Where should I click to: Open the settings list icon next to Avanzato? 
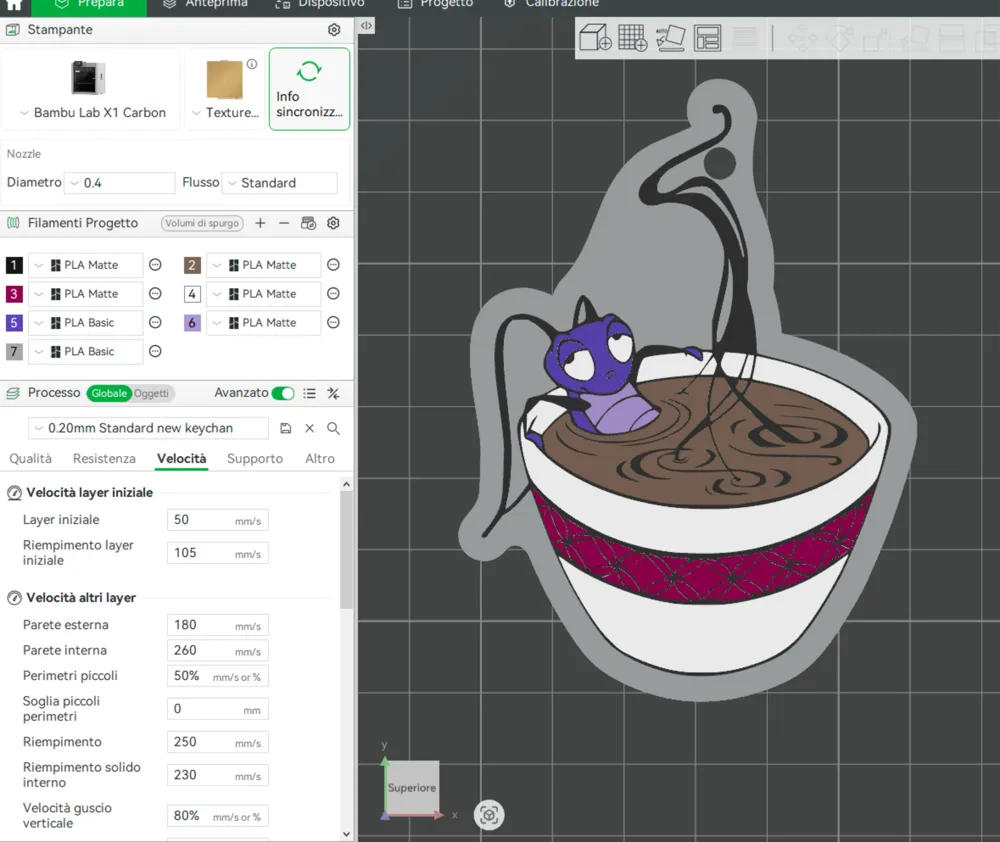(309, 393)
